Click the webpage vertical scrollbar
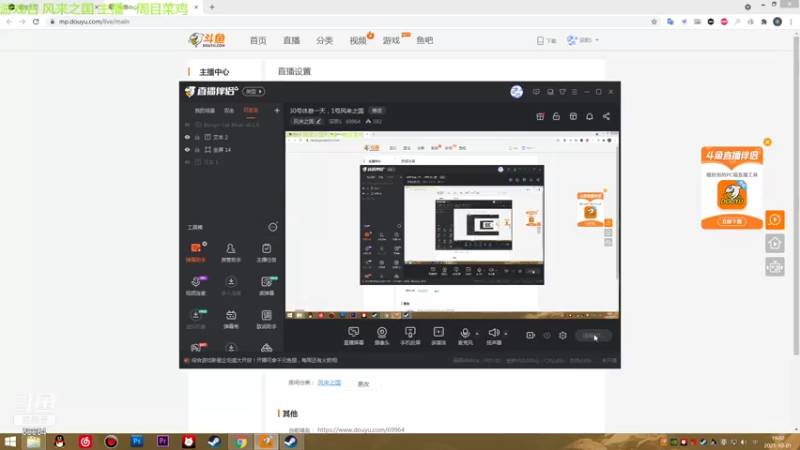 [796, 194]
